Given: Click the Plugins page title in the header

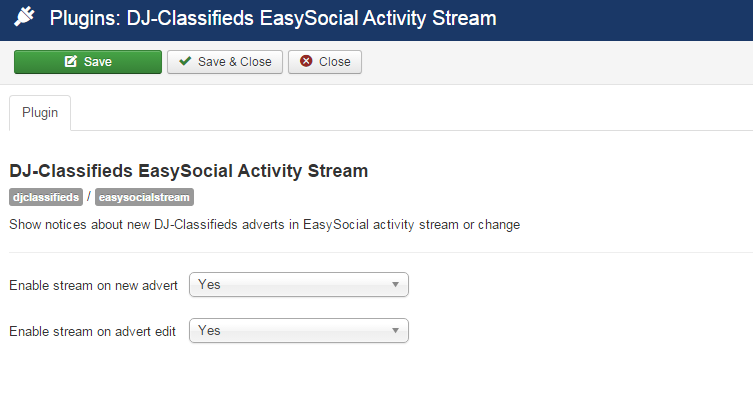Looking at the screenshot, I should [x=272, y=19].
